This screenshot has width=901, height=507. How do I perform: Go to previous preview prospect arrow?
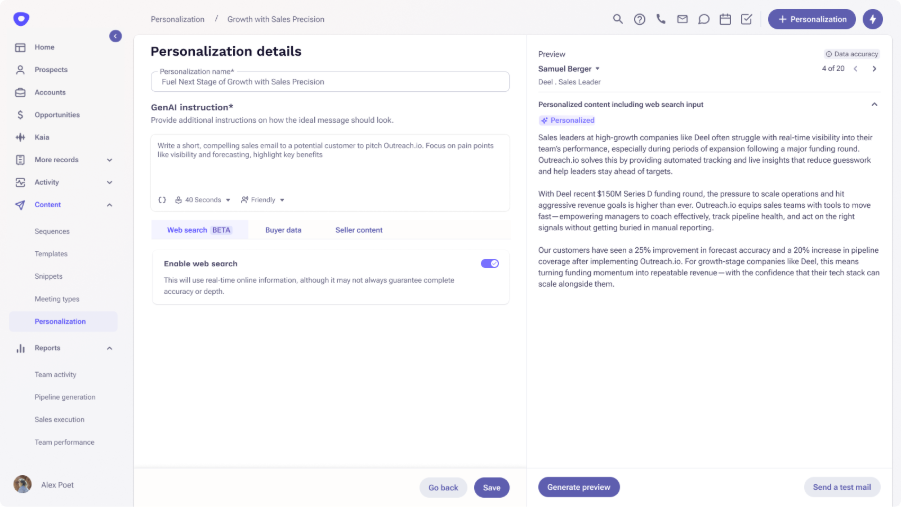click(x=856, y=68)
